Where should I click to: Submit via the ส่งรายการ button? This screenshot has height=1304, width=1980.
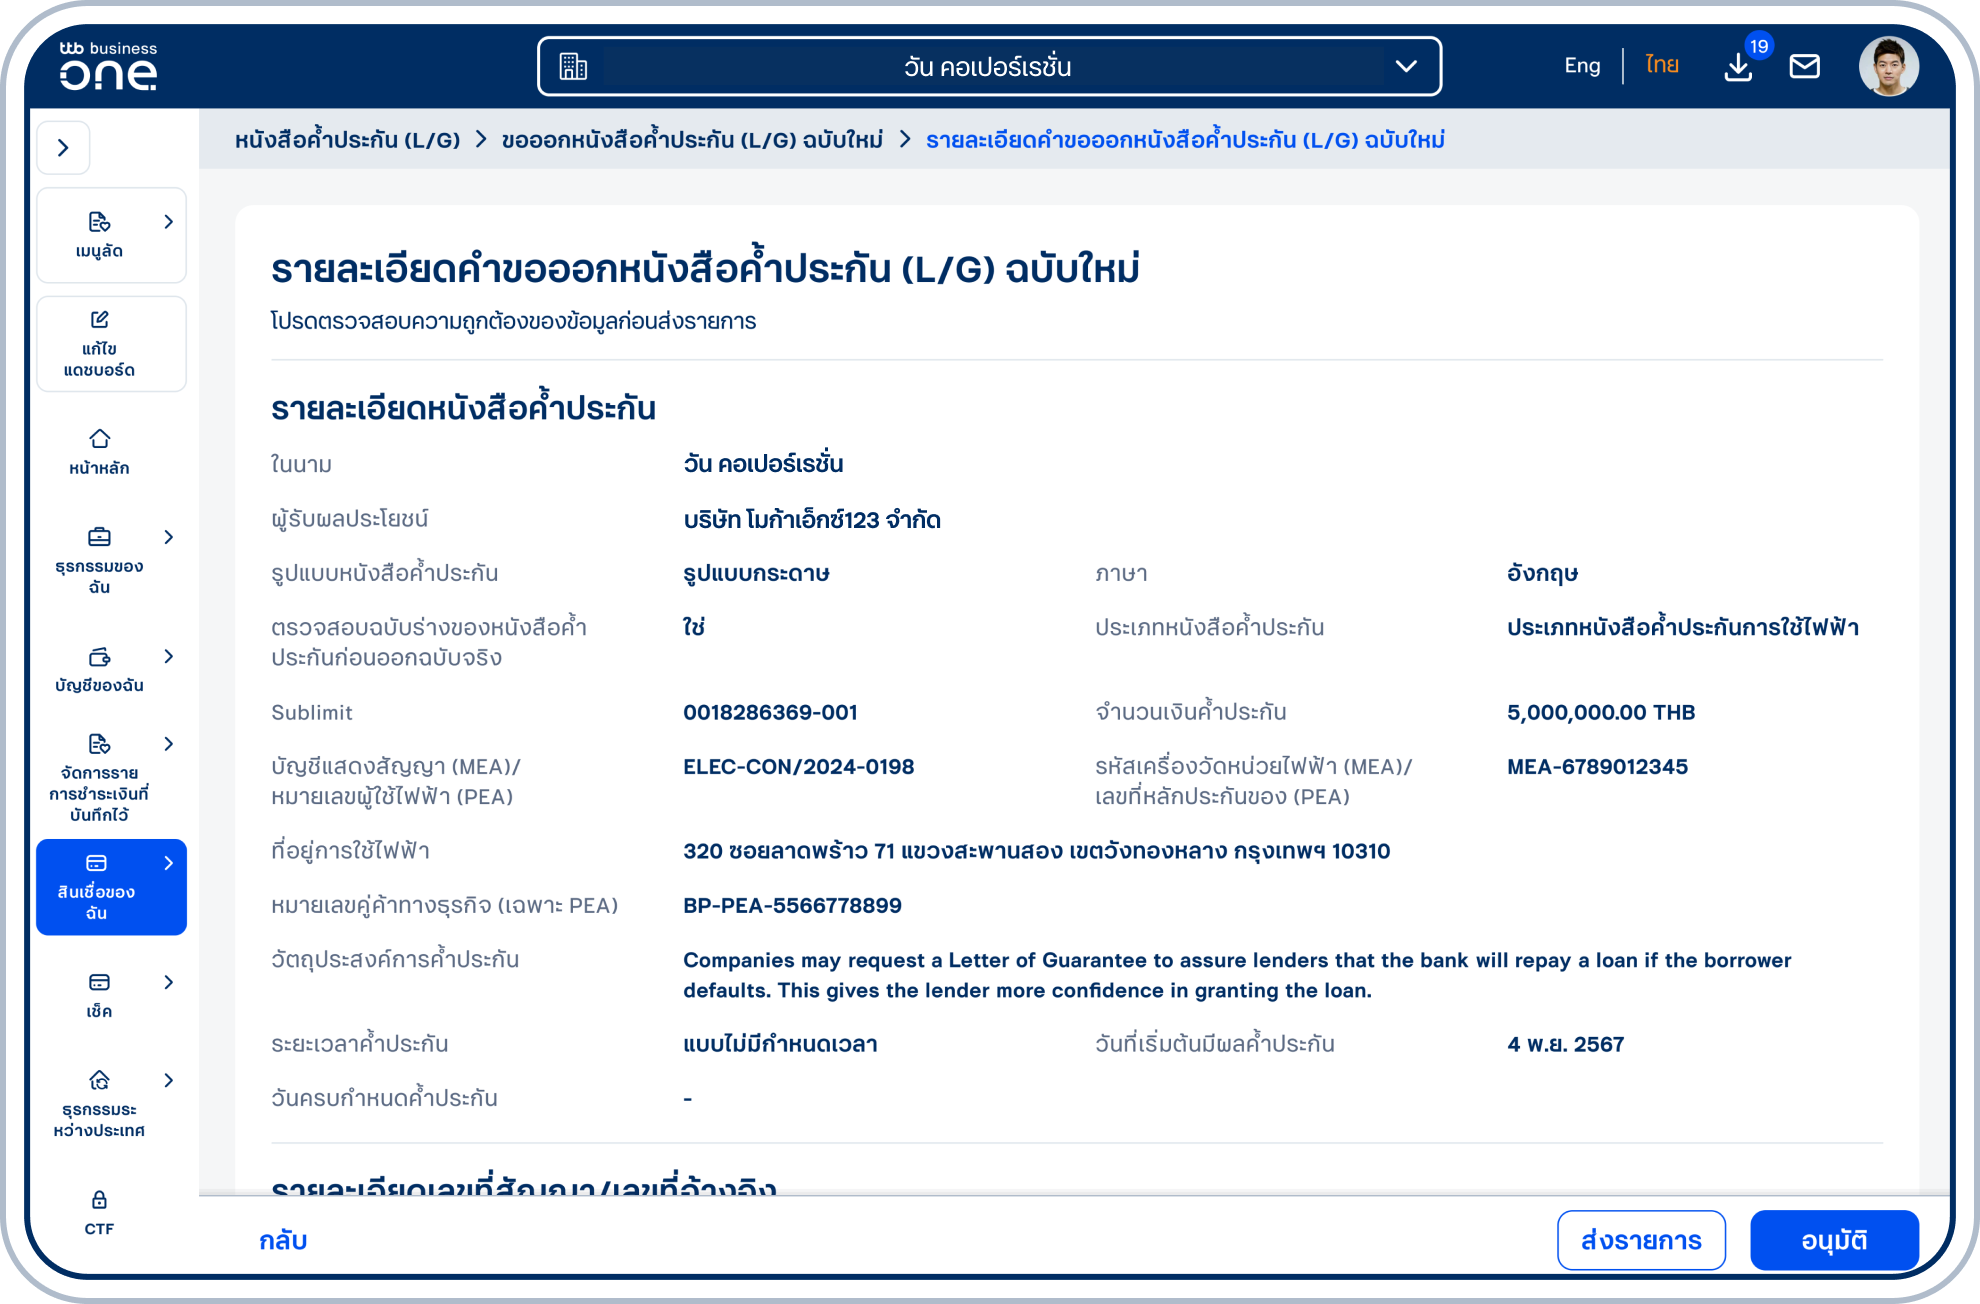(1641, 1240)
